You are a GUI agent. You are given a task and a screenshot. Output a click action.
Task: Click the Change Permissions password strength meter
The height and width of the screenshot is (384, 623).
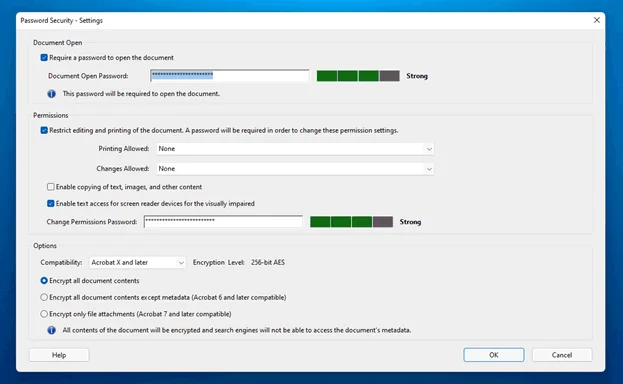pyautogui.click(x=351, y=222)
